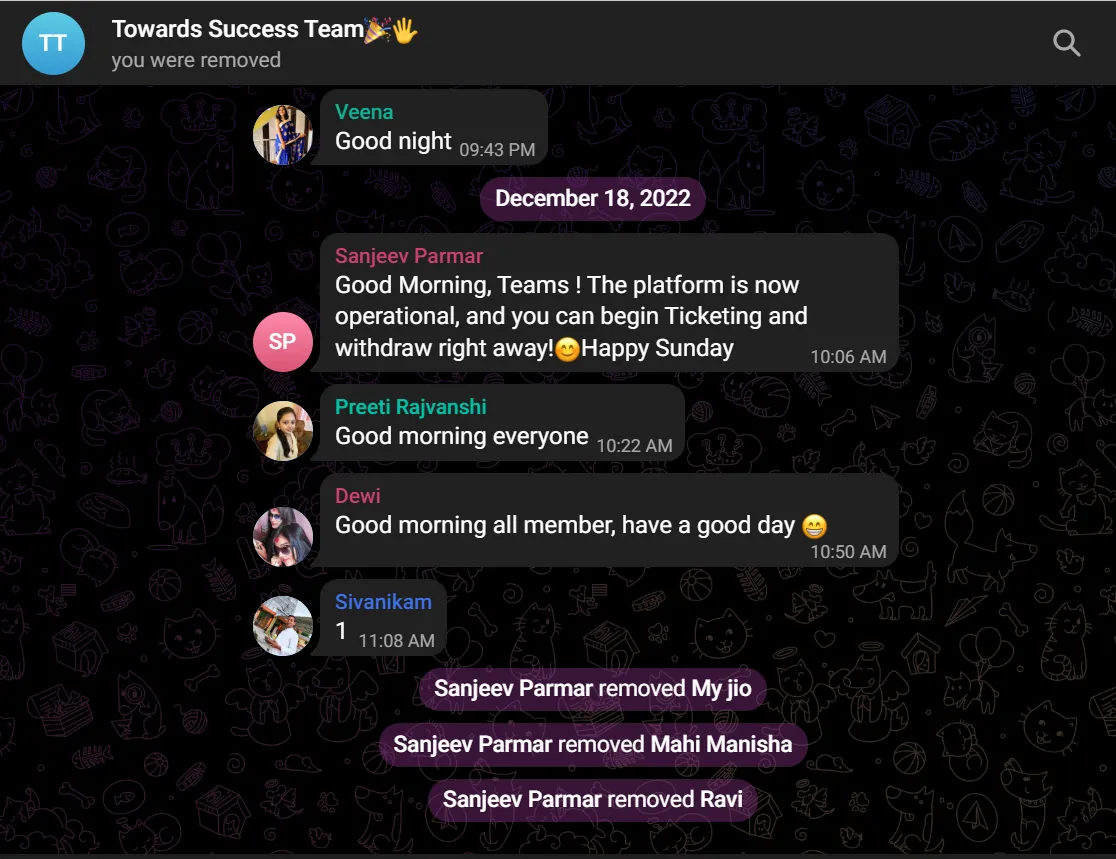1116x859 pixels.
Task: Click Sivanikam's avatar photo
Action: (283, 626)
